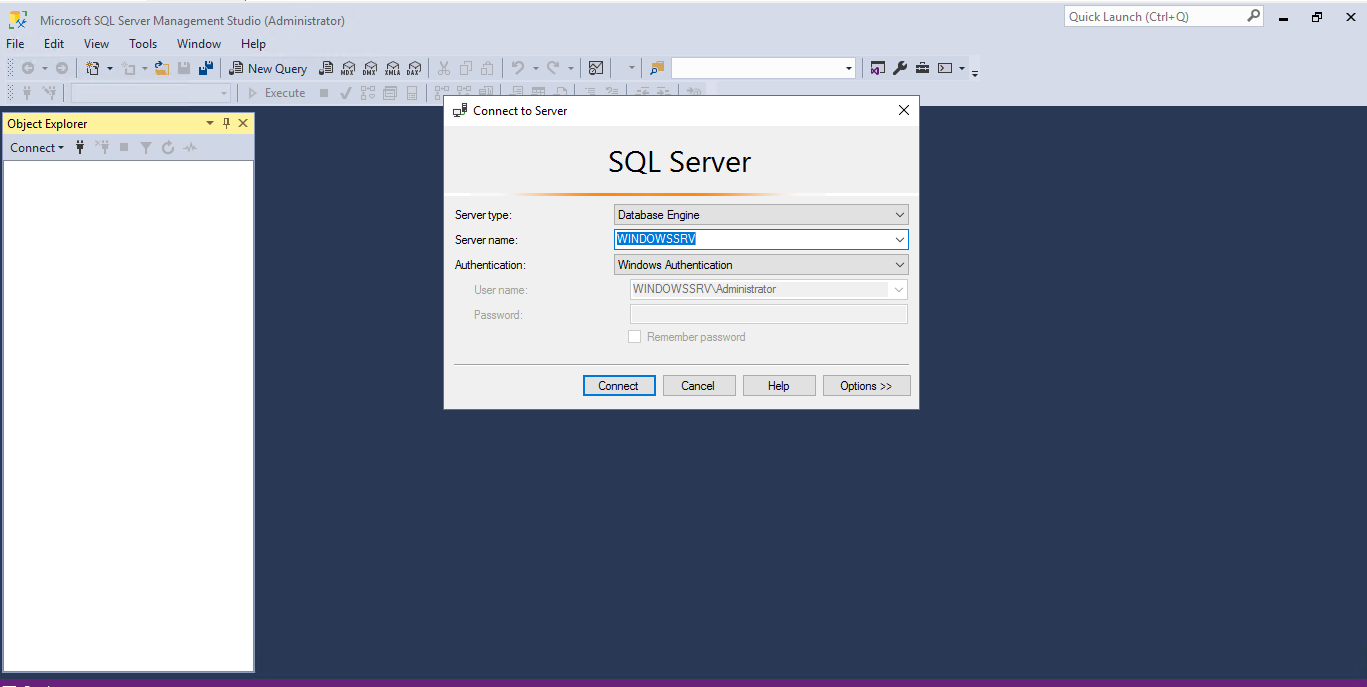Open a new DAX query

(414, 68)
